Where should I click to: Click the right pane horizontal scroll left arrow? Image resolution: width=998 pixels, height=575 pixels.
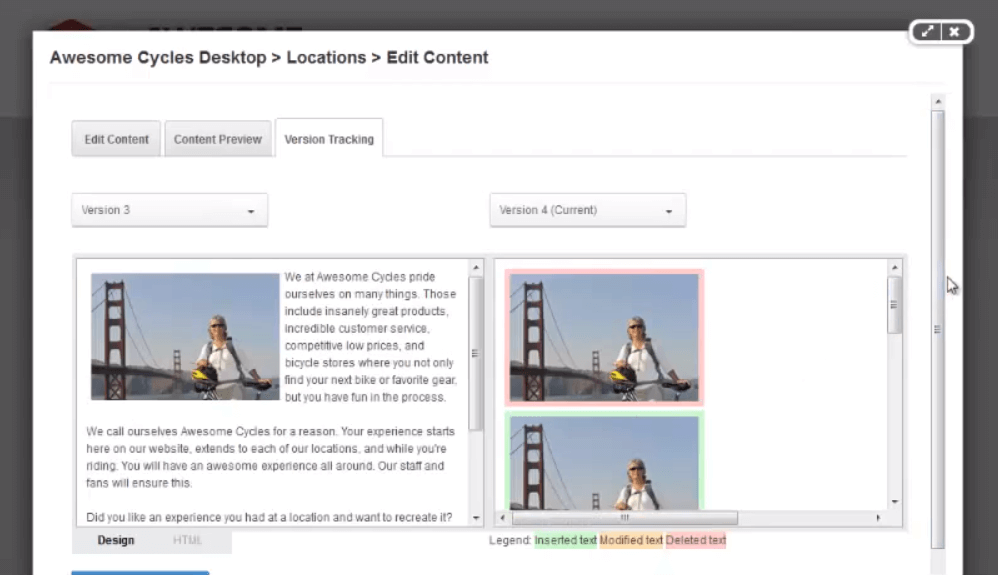click(502, 518)
